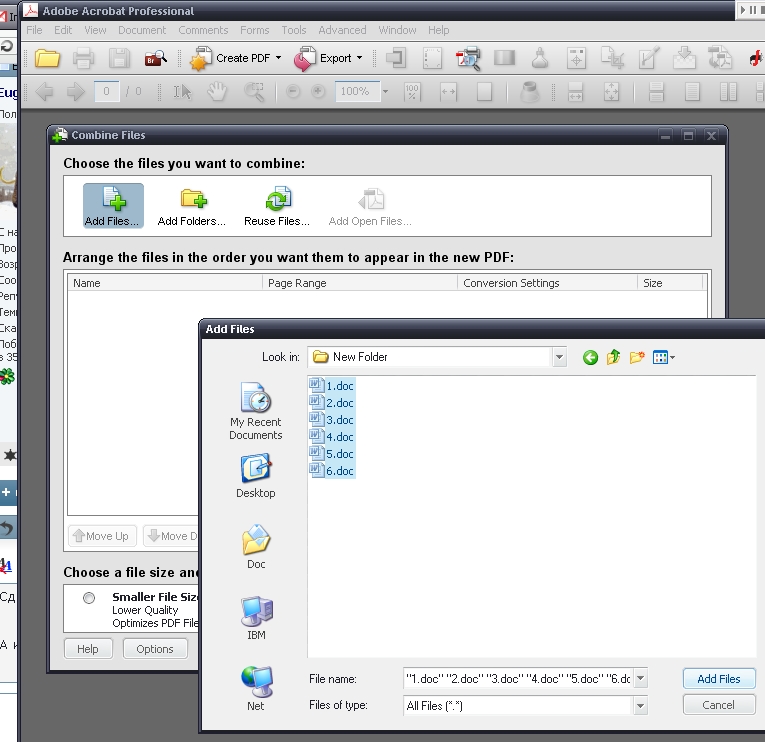Select the file 1.doc
This screenshot has height=742, width=765.
(x=332, y=386)
